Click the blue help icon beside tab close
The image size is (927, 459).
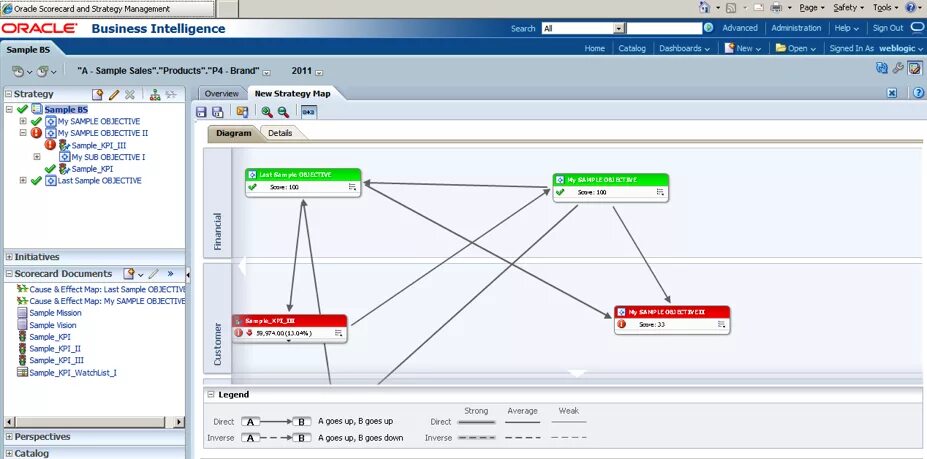pyautogui.click(x=919, y=93)
